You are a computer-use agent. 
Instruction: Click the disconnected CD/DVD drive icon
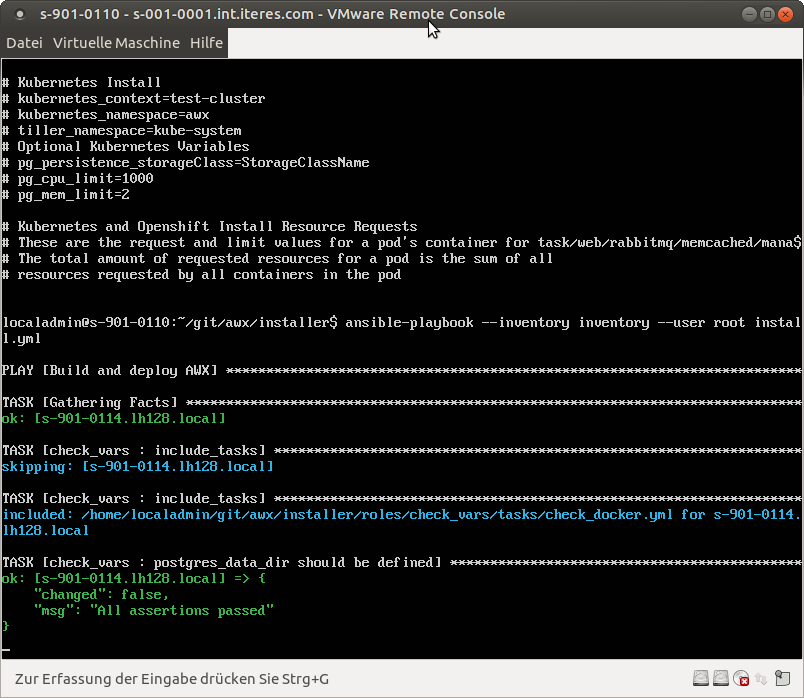point(741,679)
